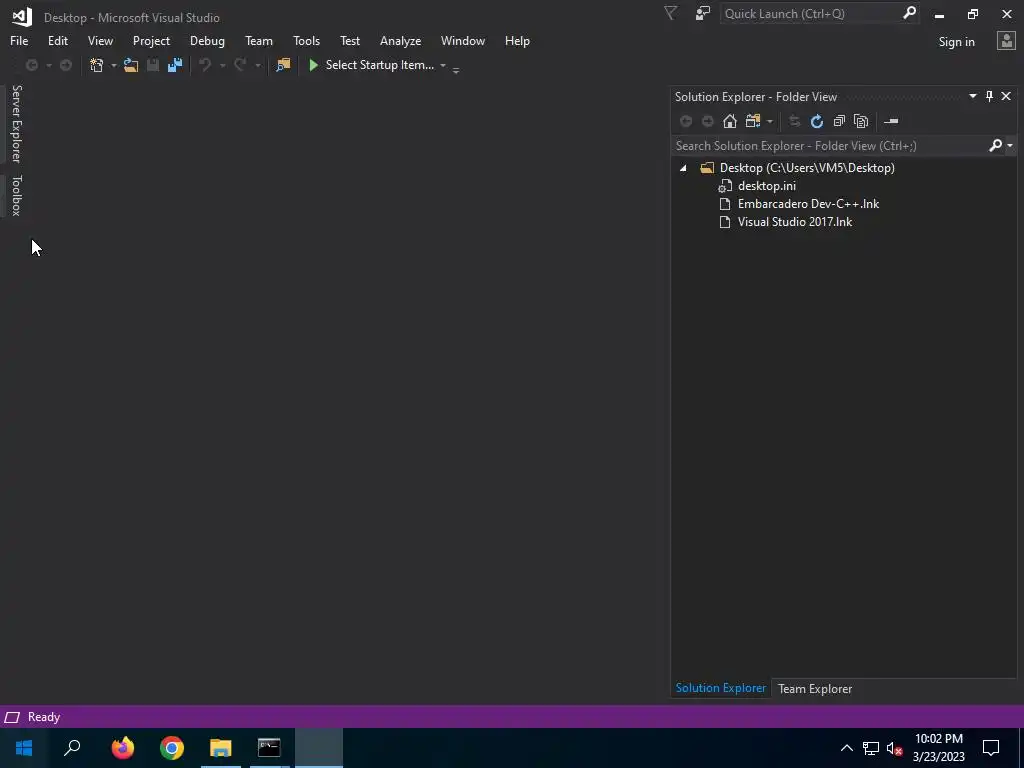The width and height of the screenshot is (1024, 768).
Task: Open the Project menu
Action: pos(152,41)
